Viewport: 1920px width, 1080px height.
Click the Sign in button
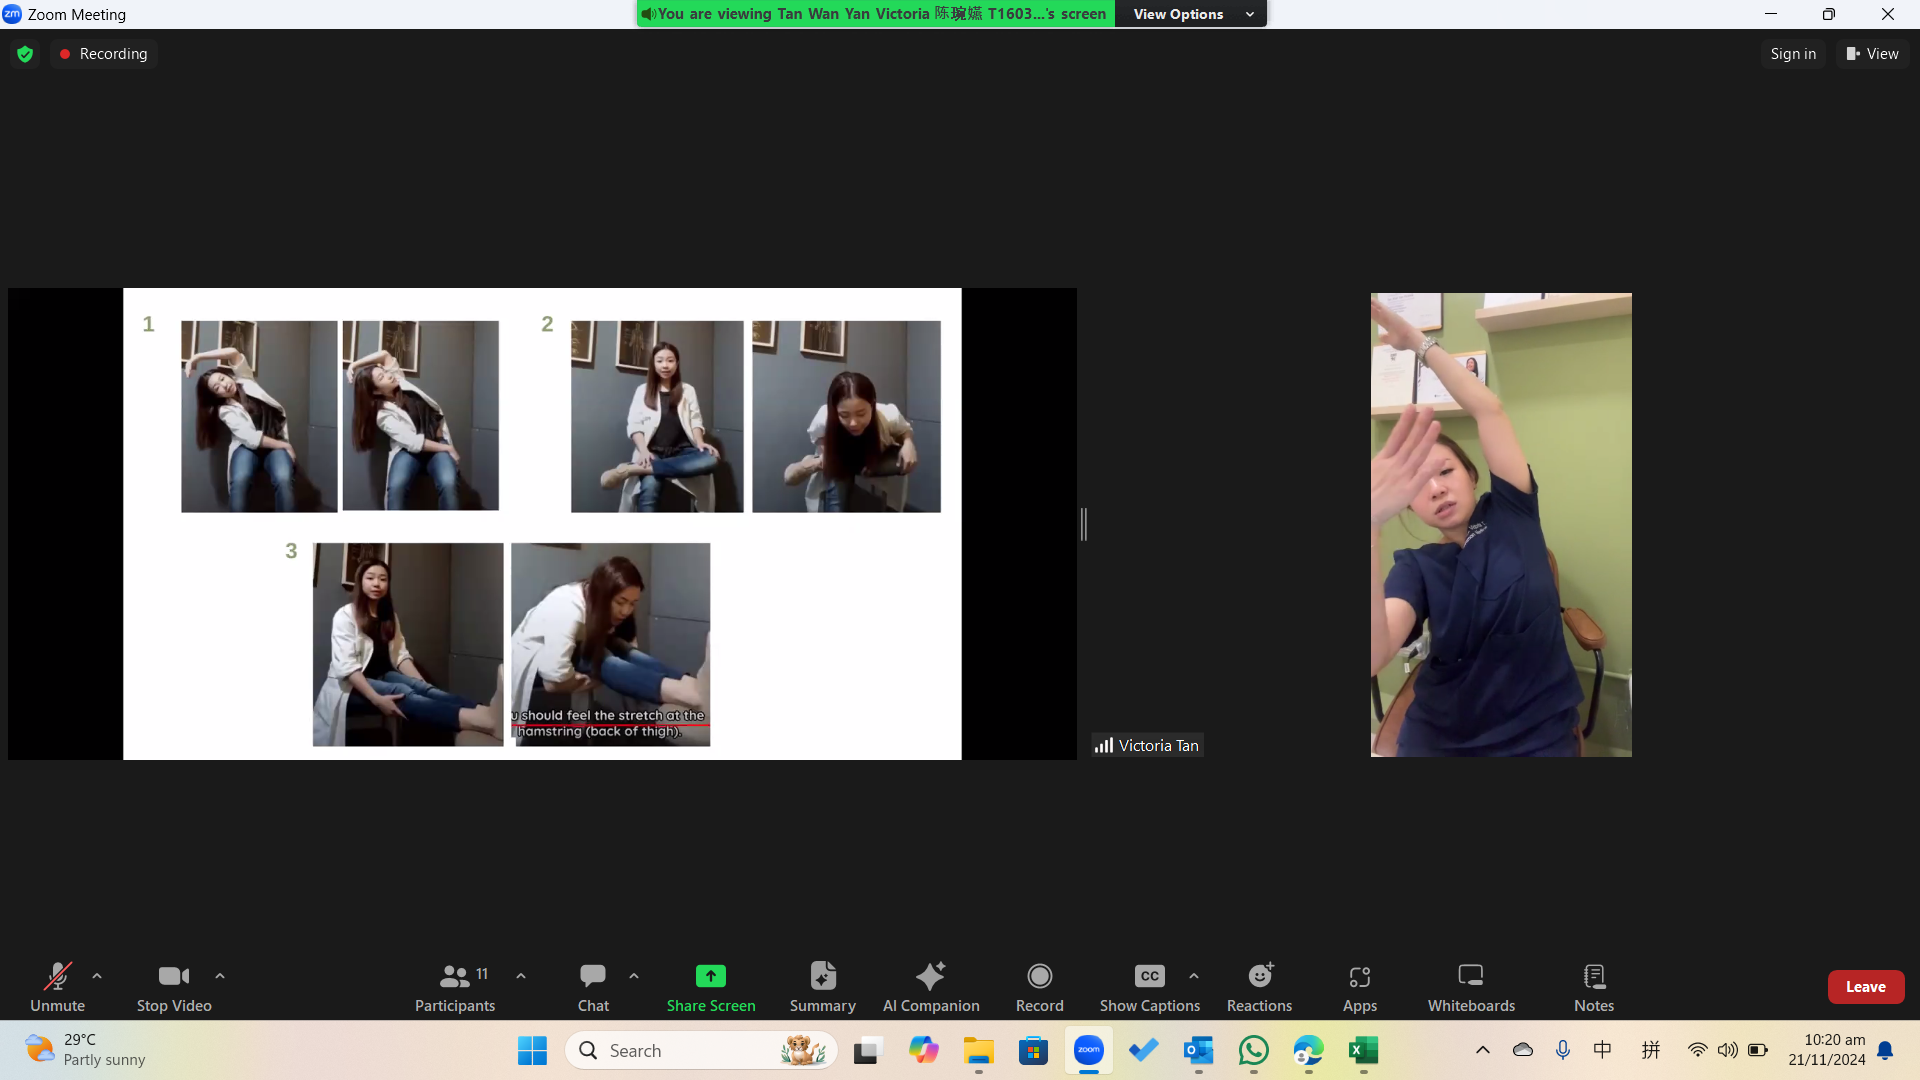[1792, 54]
